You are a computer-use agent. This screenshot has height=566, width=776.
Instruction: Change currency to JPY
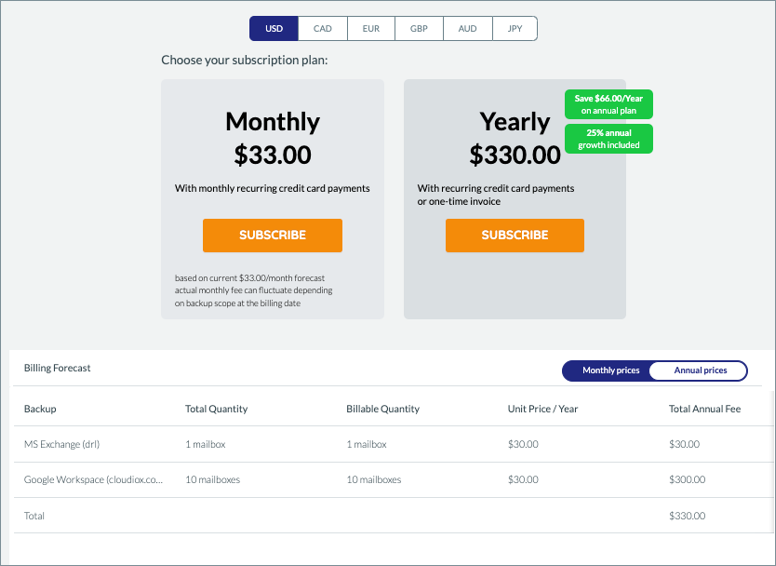[x=515, y=29]
